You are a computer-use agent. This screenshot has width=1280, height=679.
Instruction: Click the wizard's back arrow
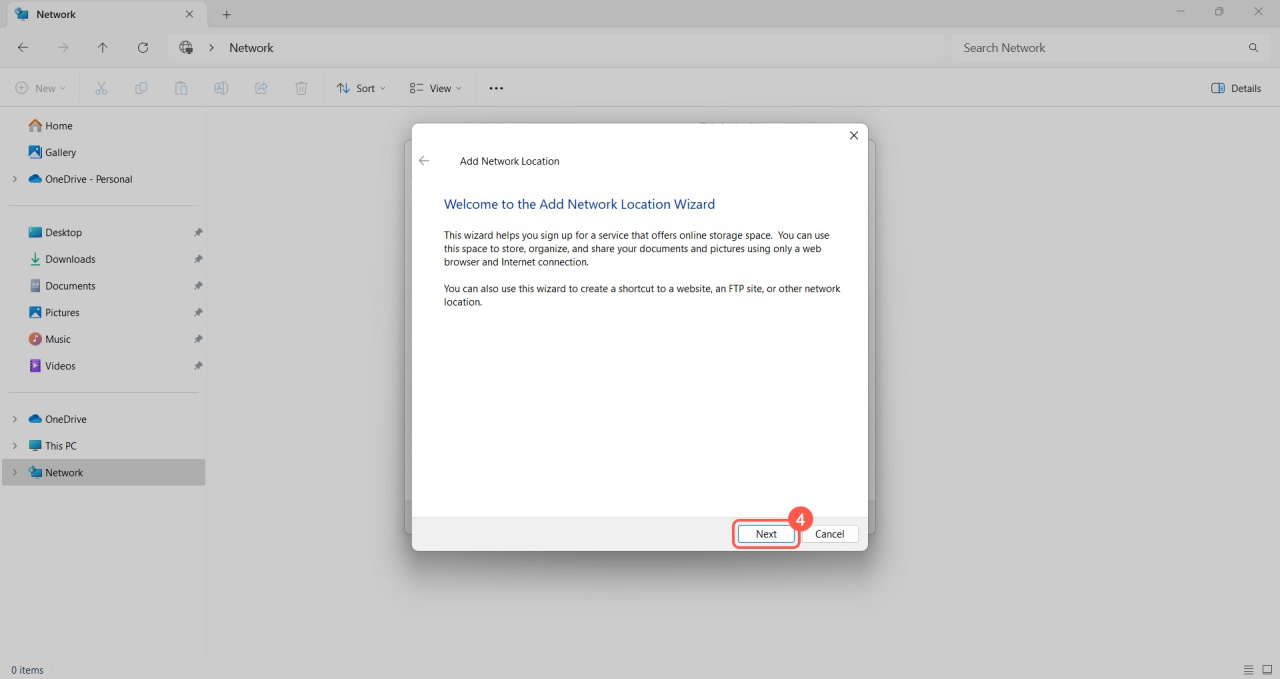click(x=424, y=161)
